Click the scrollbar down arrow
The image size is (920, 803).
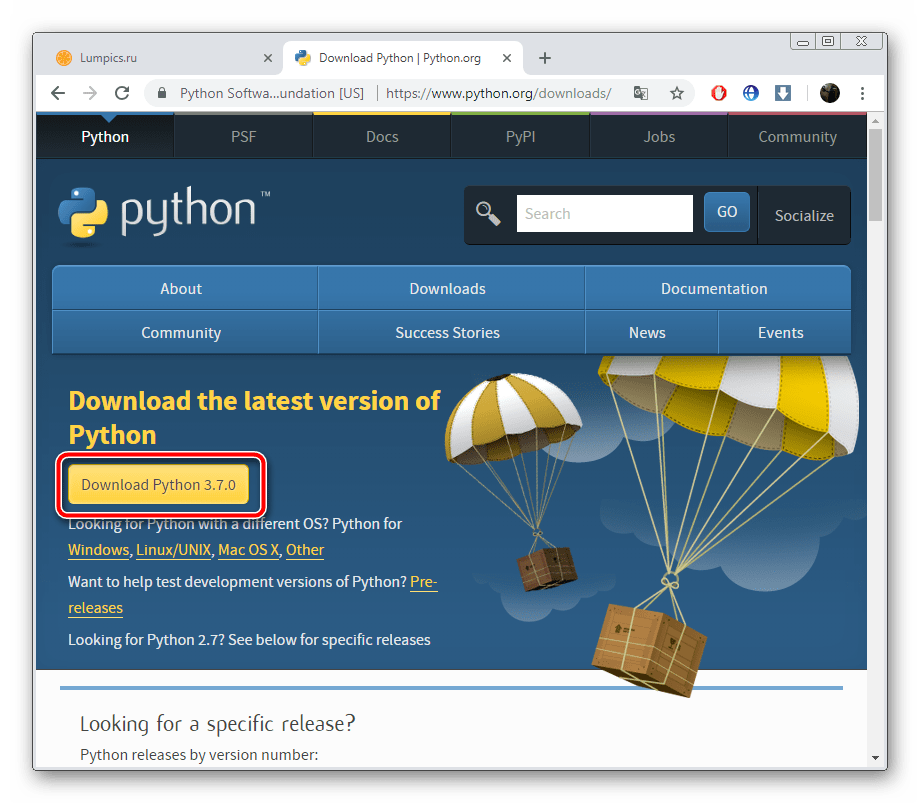pyautogui.click(x=875, y=758)
